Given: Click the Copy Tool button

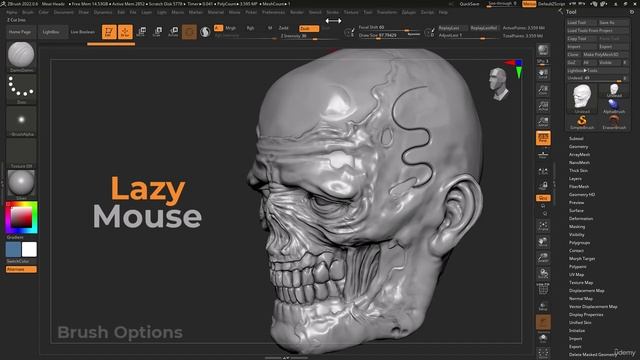Looking at the screenshot, I should tap(582, 38).
